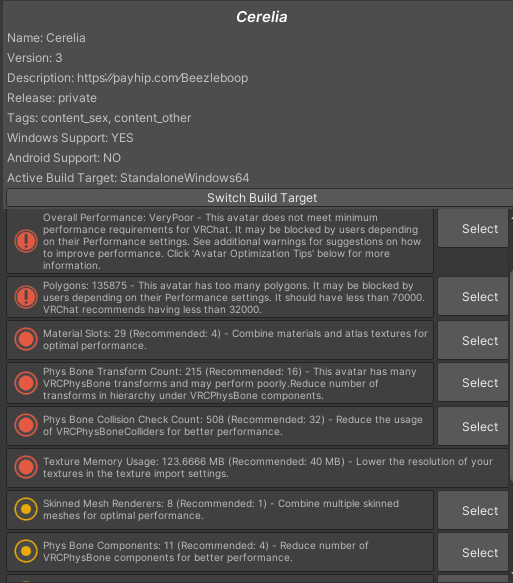Click the Texture Memory Usage message row
The height and width of the screenshot is (583, 513).
click(x=257, y=468)
